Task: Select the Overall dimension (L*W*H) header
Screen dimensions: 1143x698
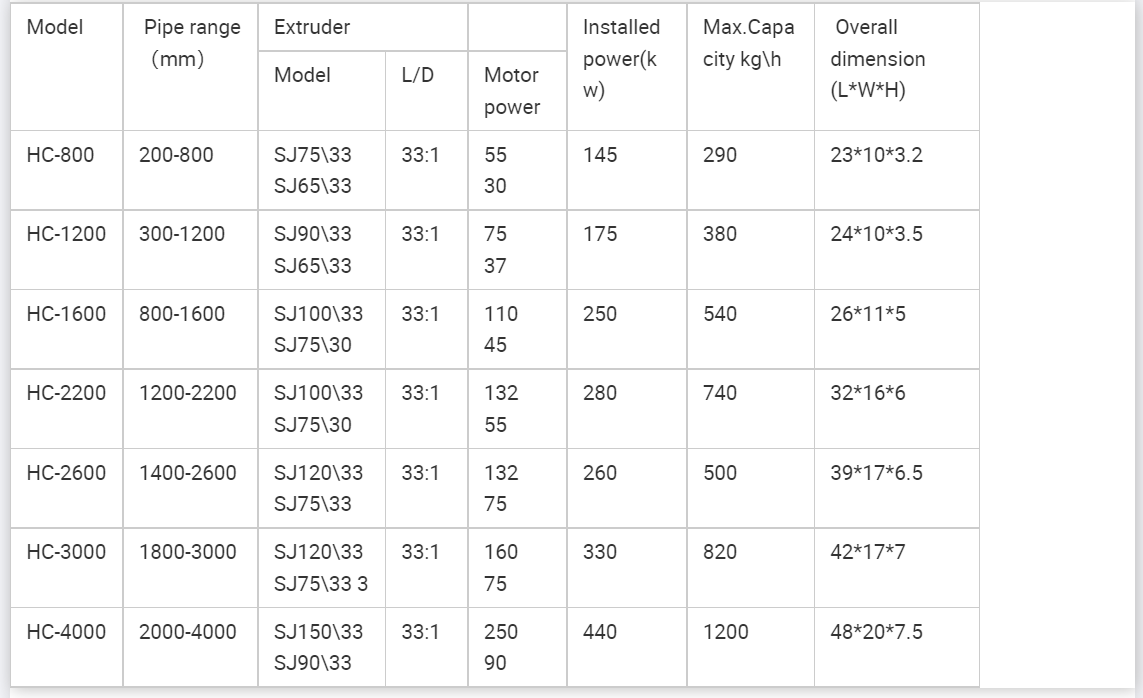Action: click(x=878, y=59)
